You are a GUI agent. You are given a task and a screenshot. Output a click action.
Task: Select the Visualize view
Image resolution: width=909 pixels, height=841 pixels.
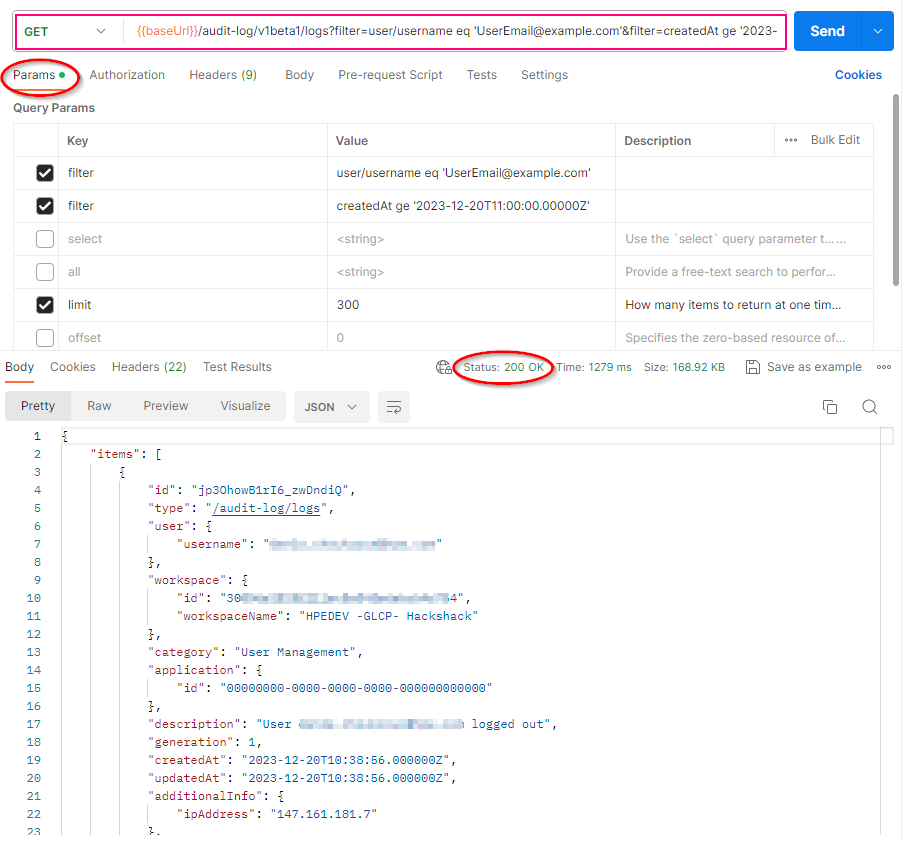(x=245, y=406)
